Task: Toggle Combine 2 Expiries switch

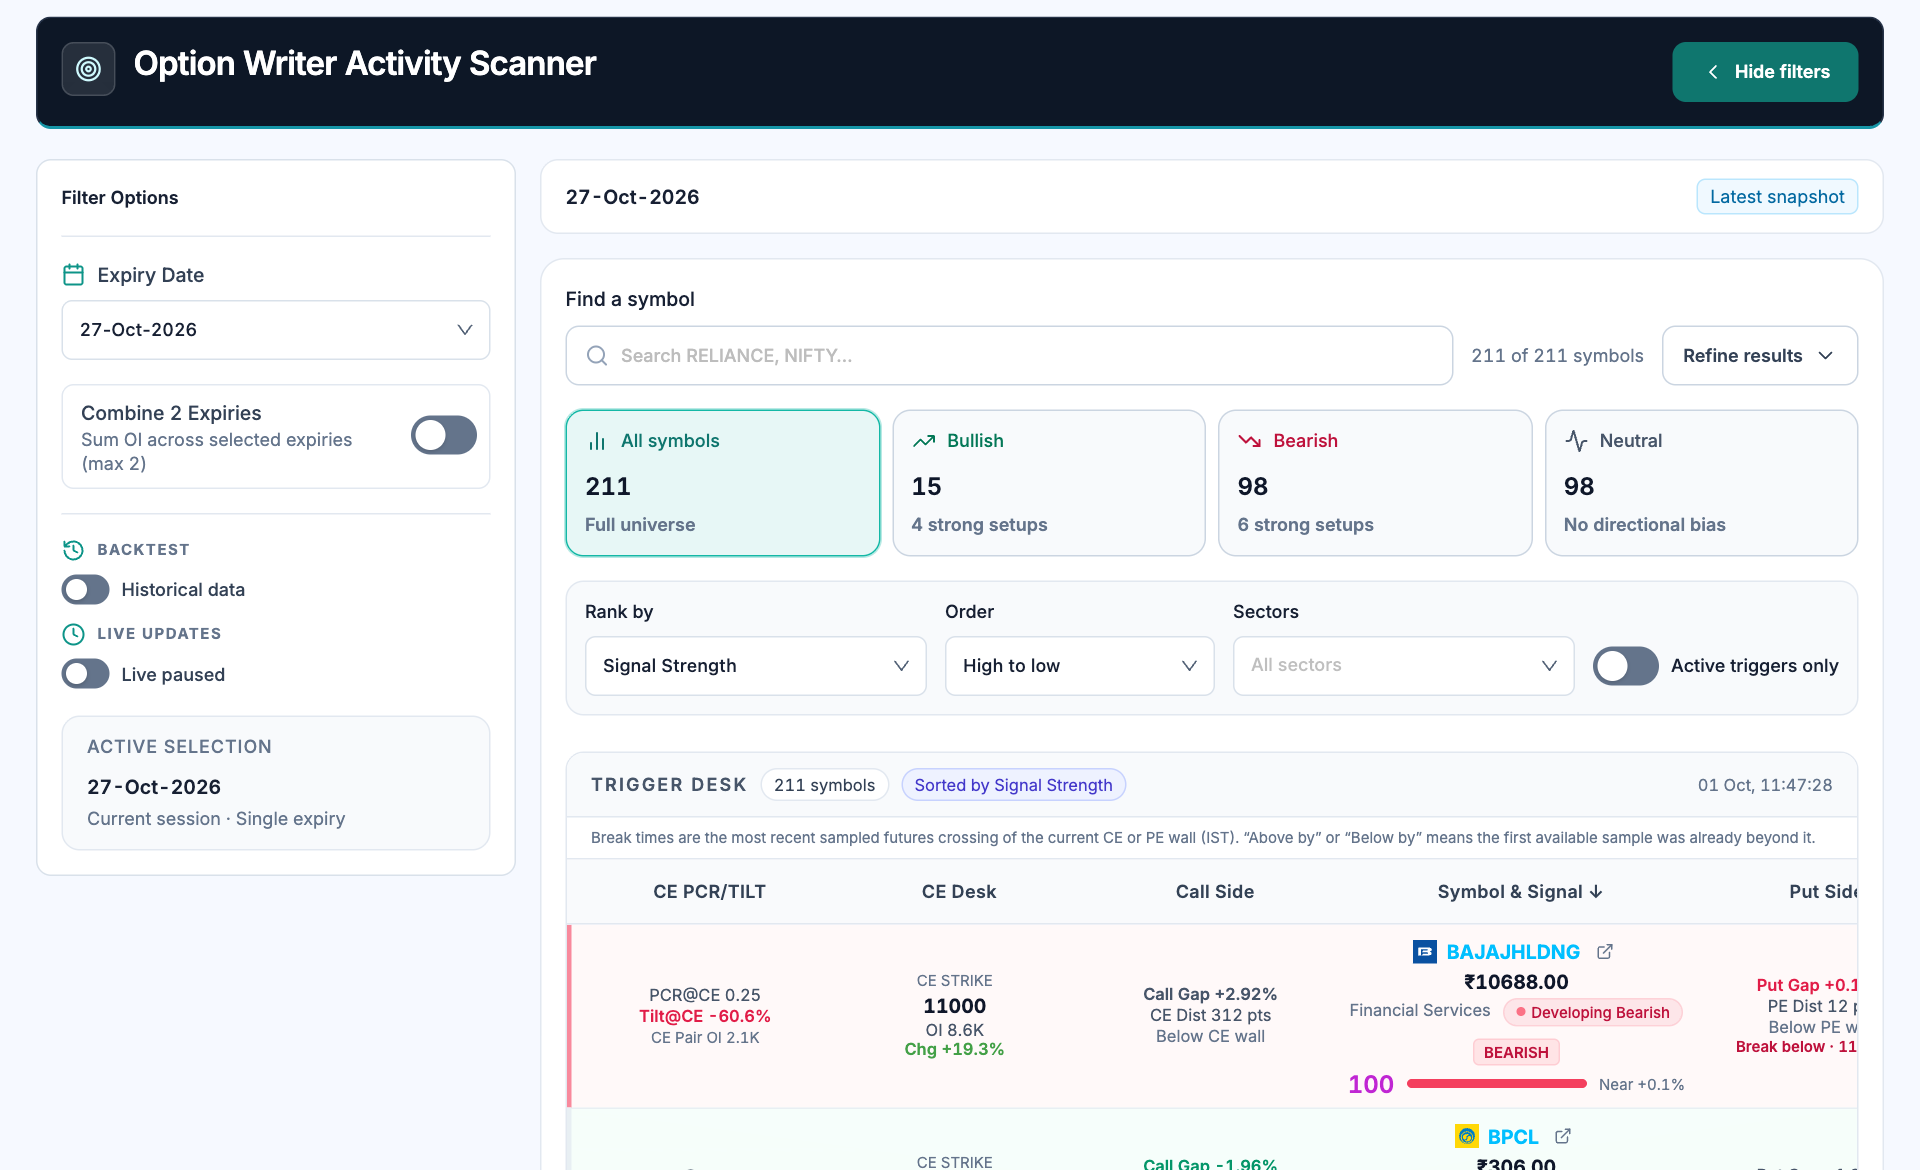Action: [444, 435]
